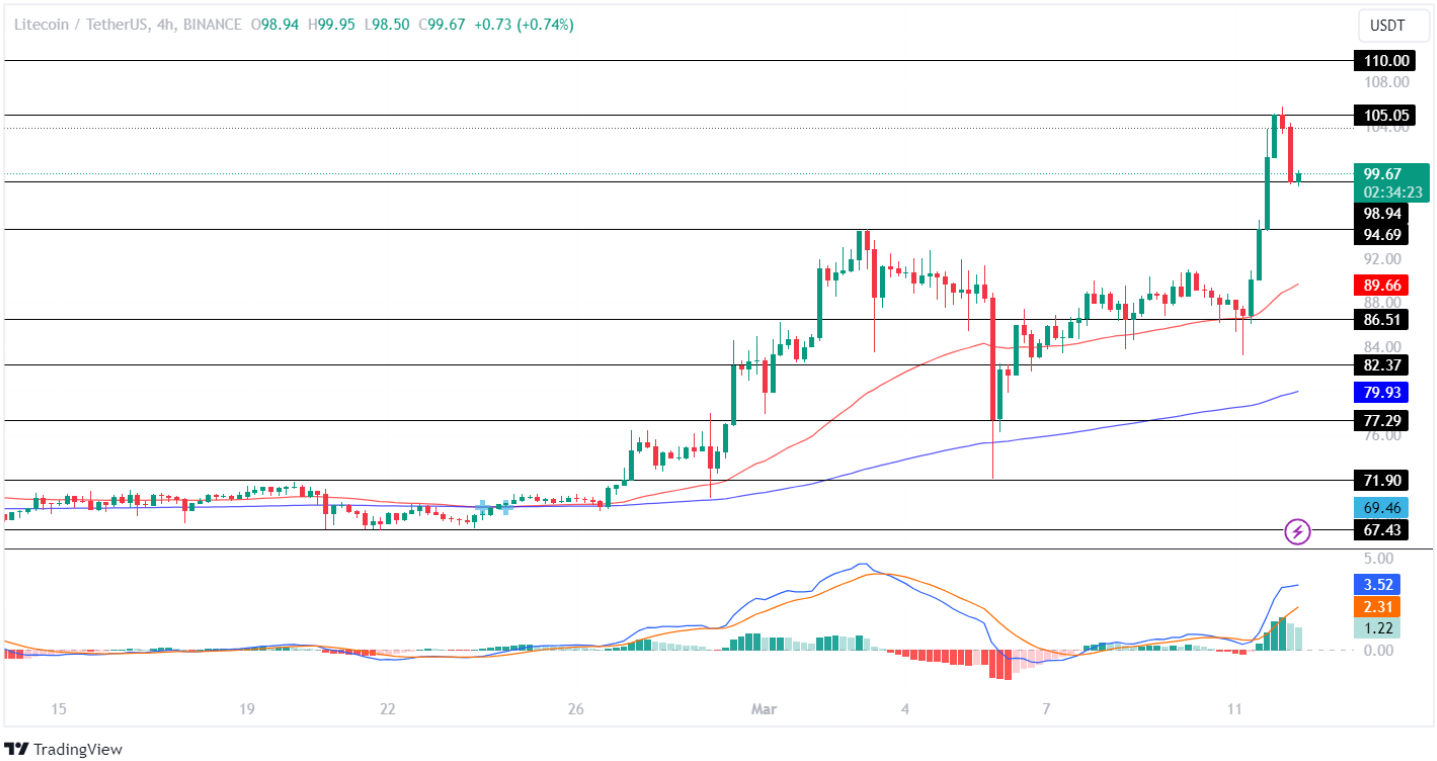Select the 94.69 price level label
The image size is (1437, 761).
[x=1380, y=235]
